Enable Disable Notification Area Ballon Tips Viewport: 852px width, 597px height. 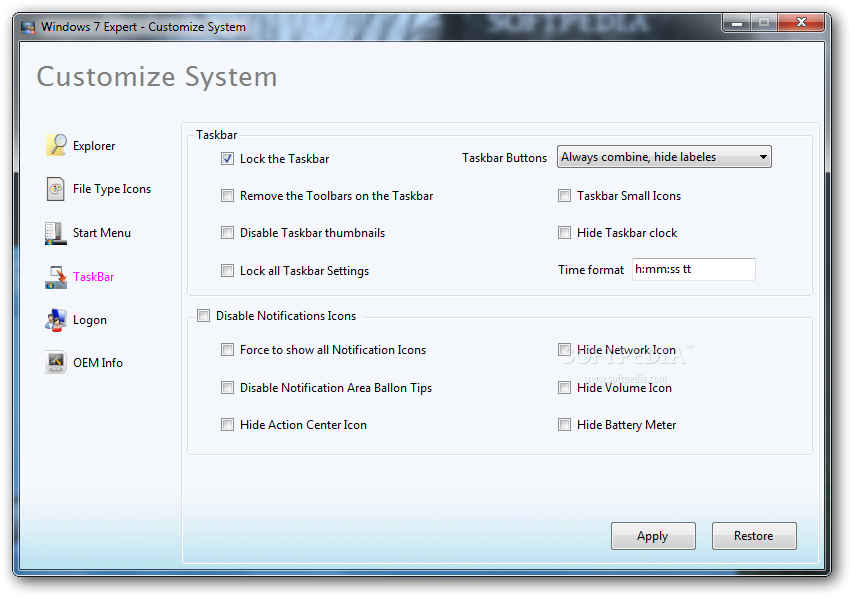point(227,388)
